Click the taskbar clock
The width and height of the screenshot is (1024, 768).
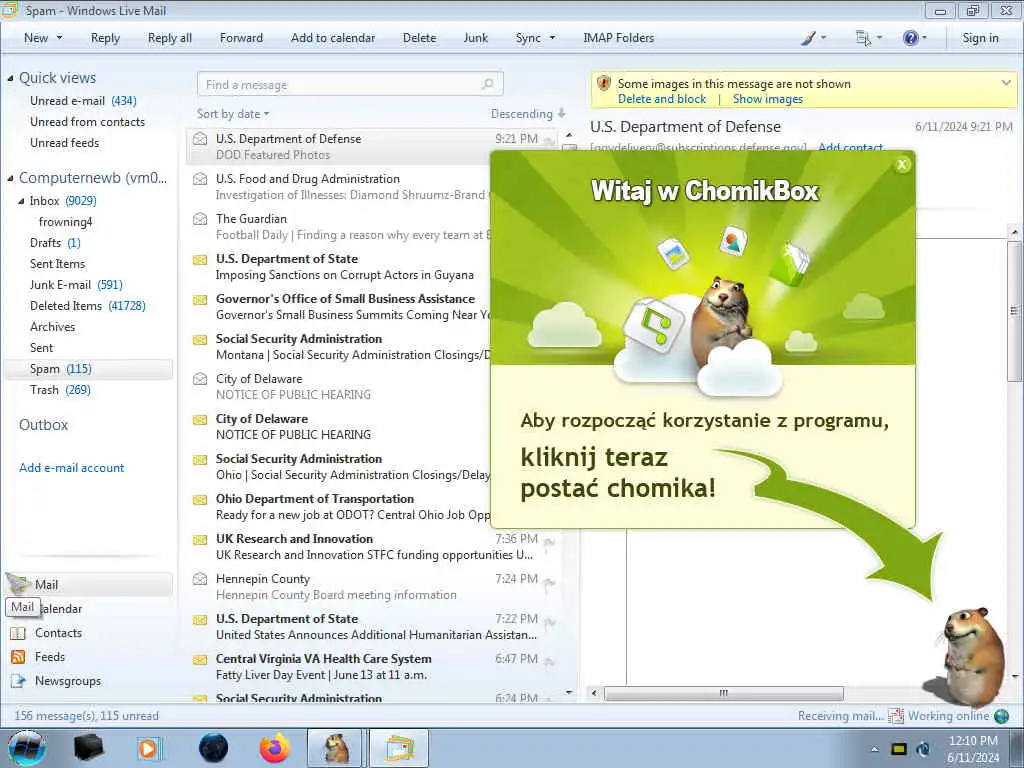coord(972,748)
